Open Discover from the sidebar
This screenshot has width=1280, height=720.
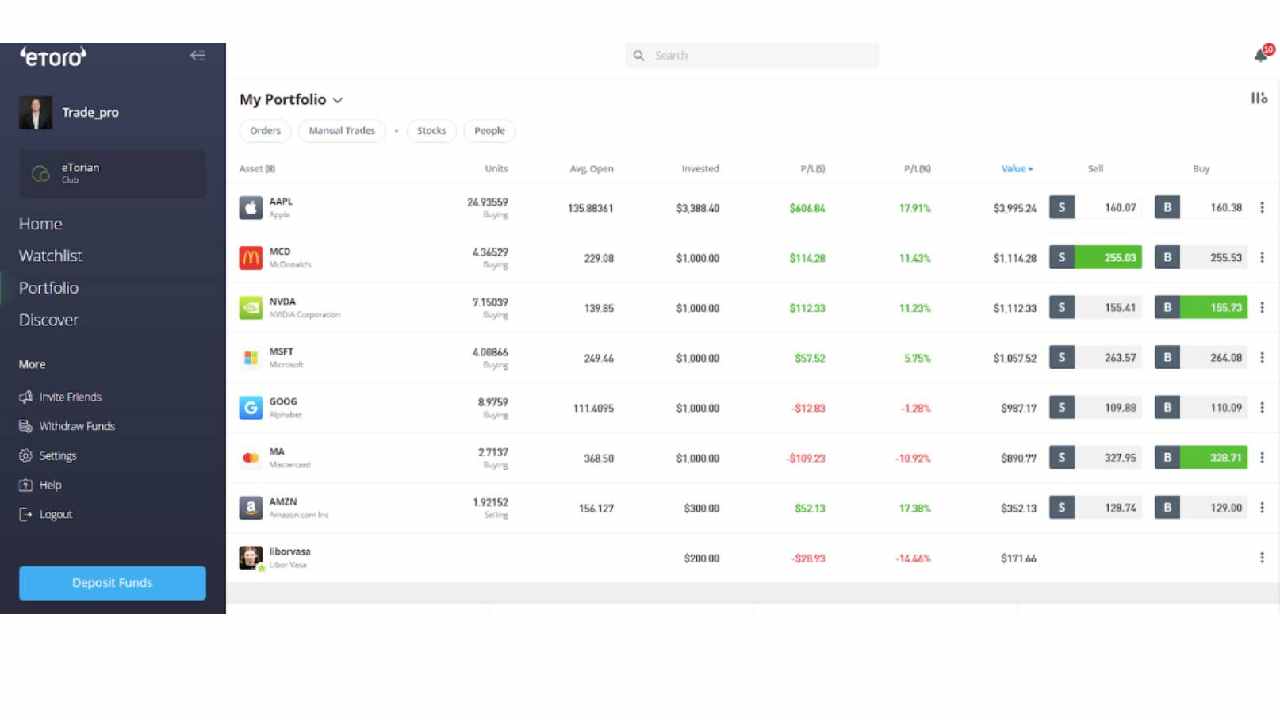(48, 320)
